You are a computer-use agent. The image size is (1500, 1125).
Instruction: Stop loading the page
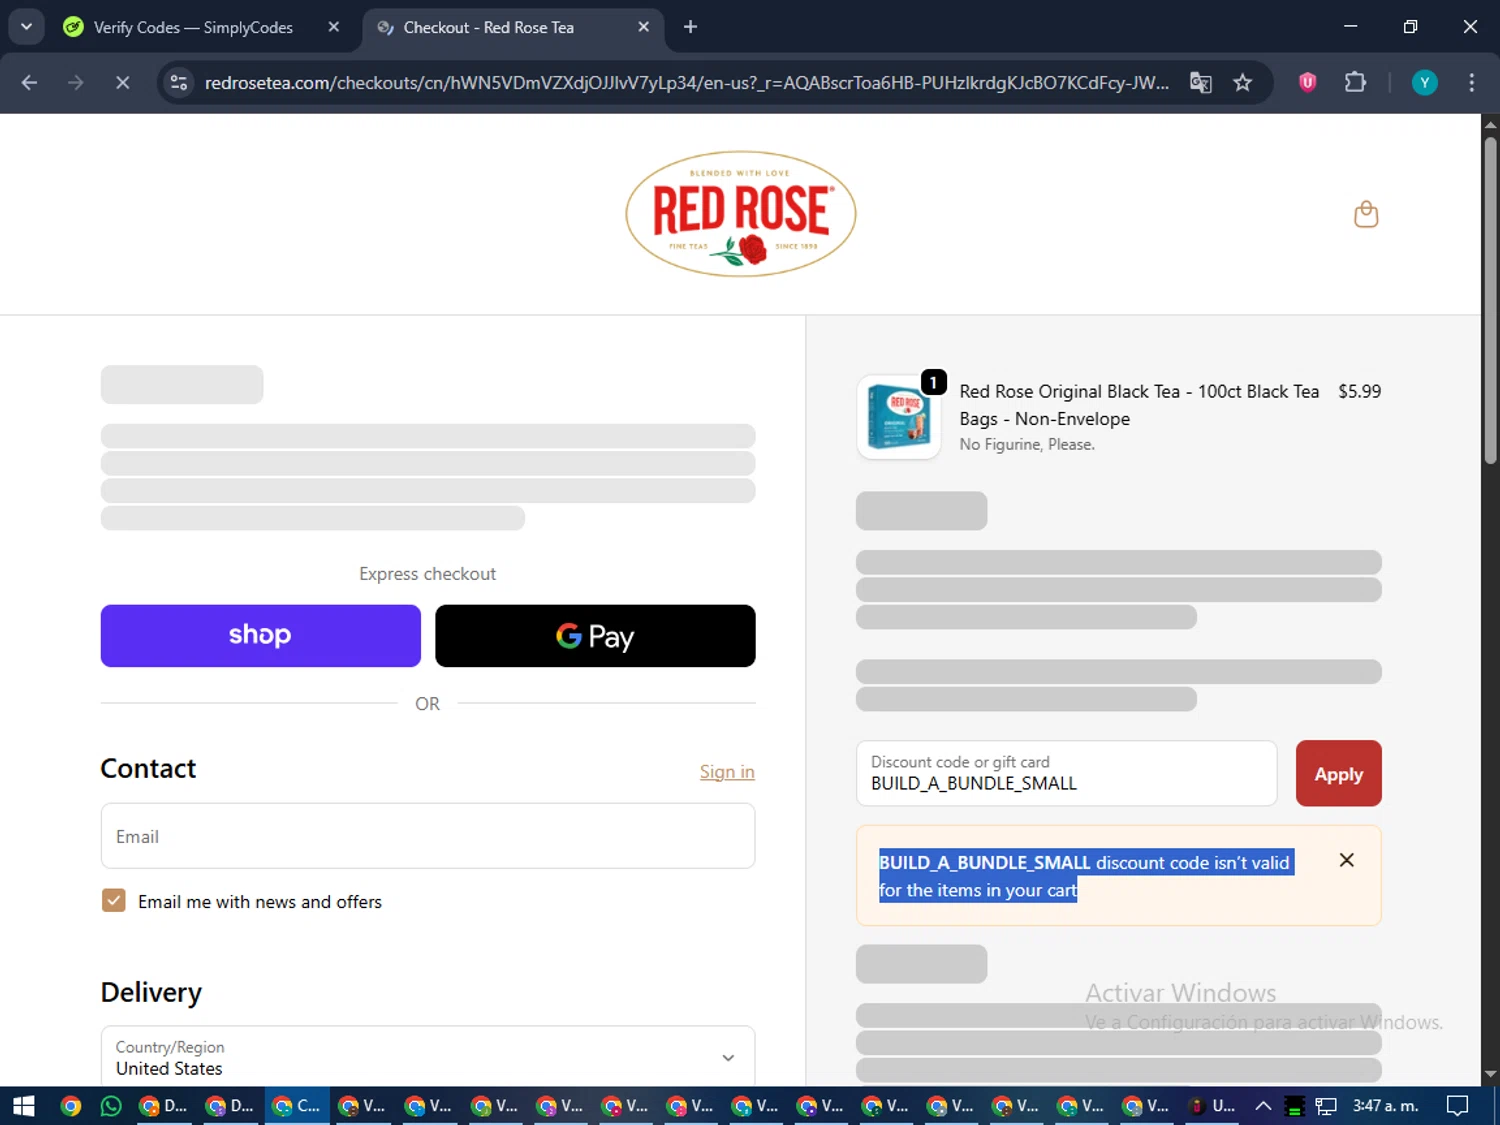[123, 83]
